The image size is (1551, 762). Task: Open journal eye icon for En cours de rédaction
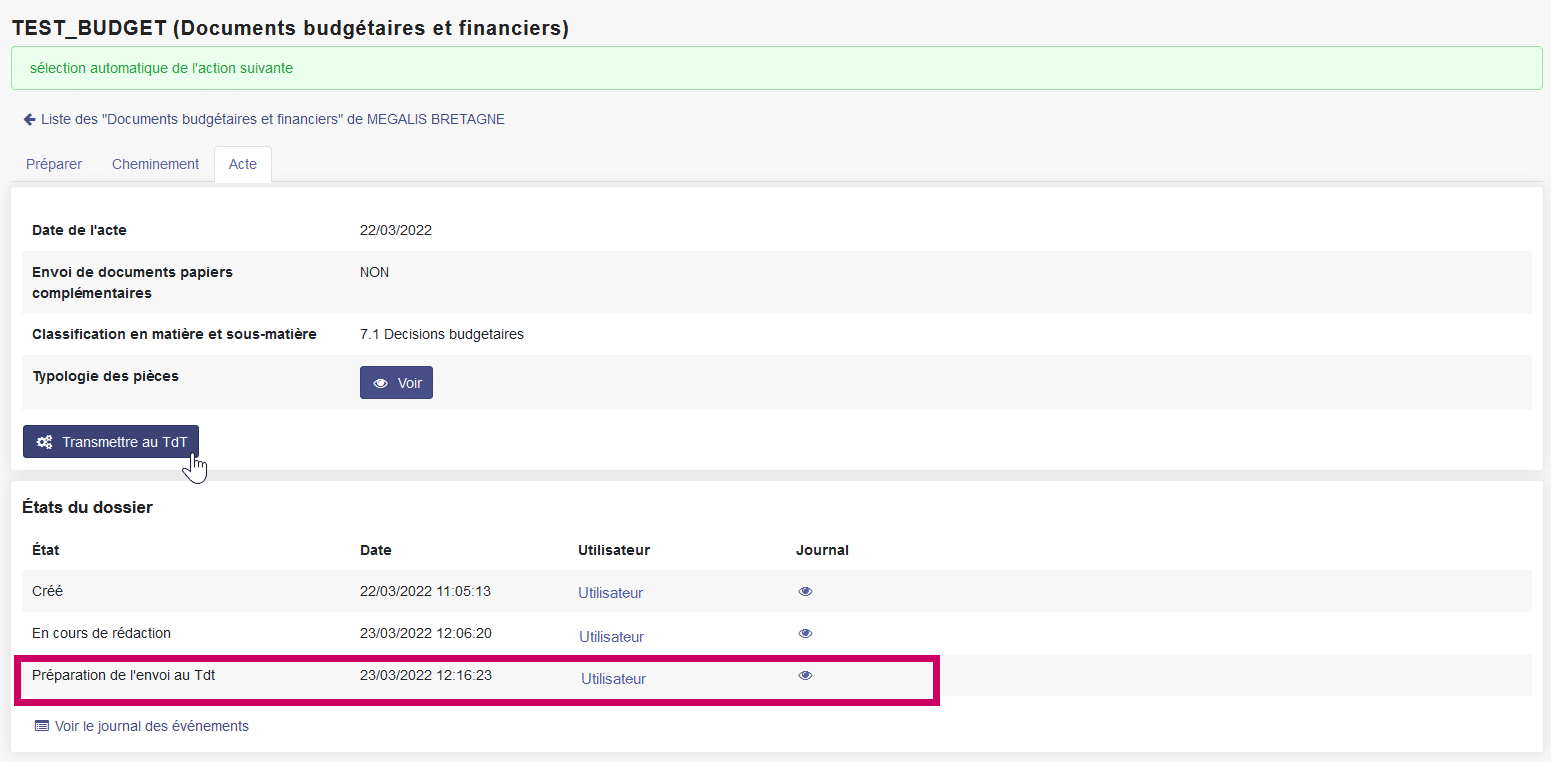(x=805, y=633)
